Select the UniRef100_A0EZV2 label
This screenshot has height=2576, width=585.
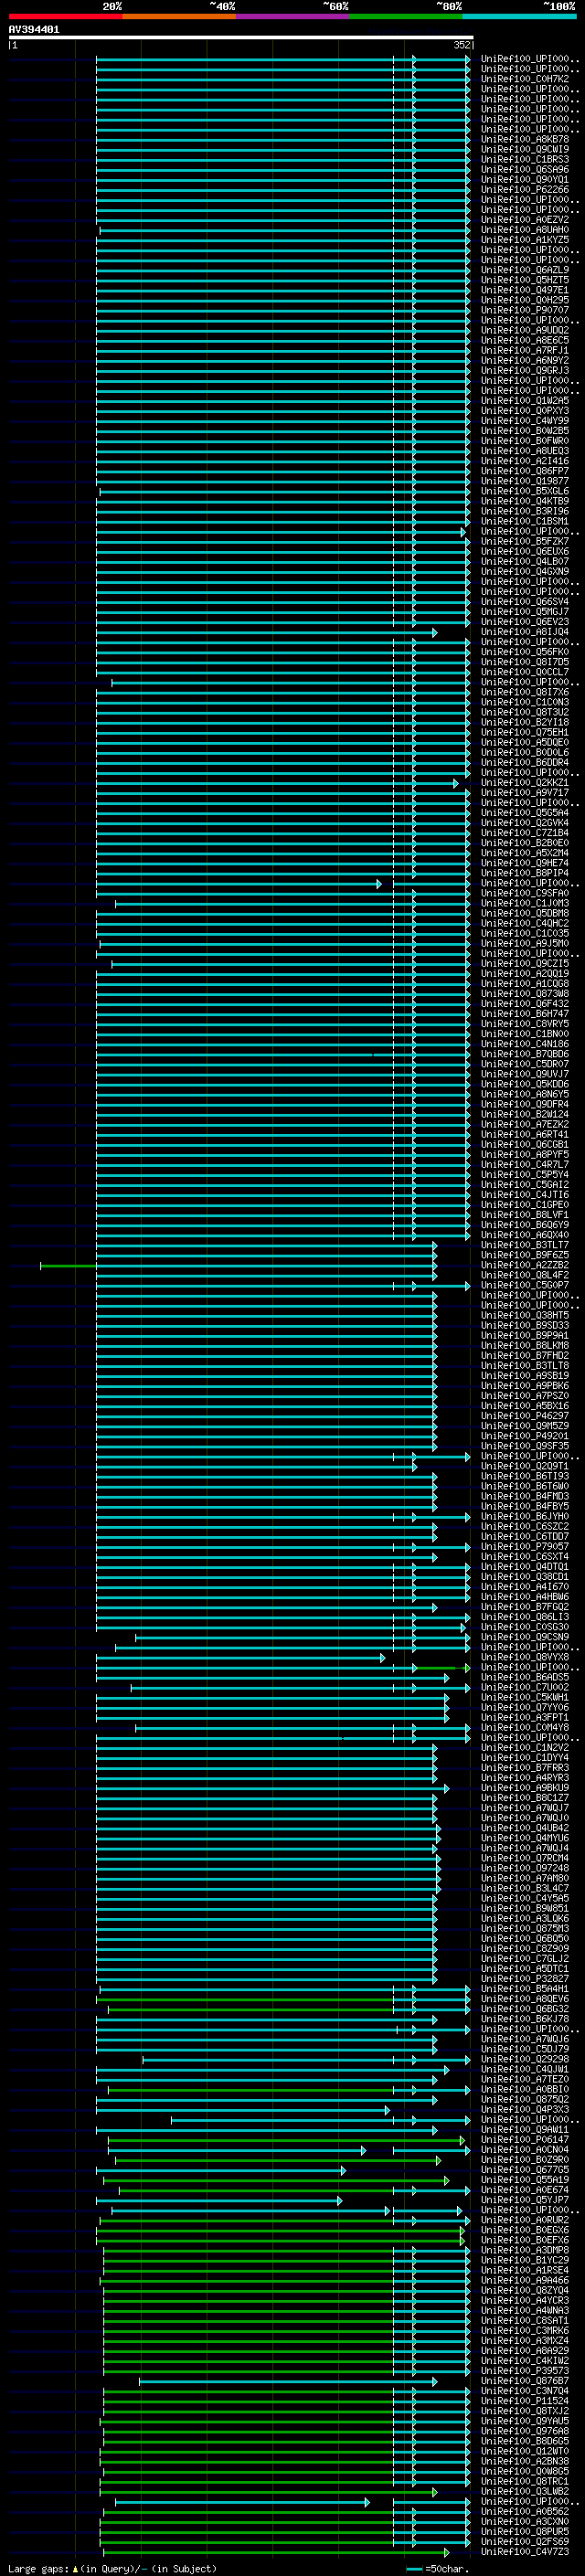click(x=525, y=220)
